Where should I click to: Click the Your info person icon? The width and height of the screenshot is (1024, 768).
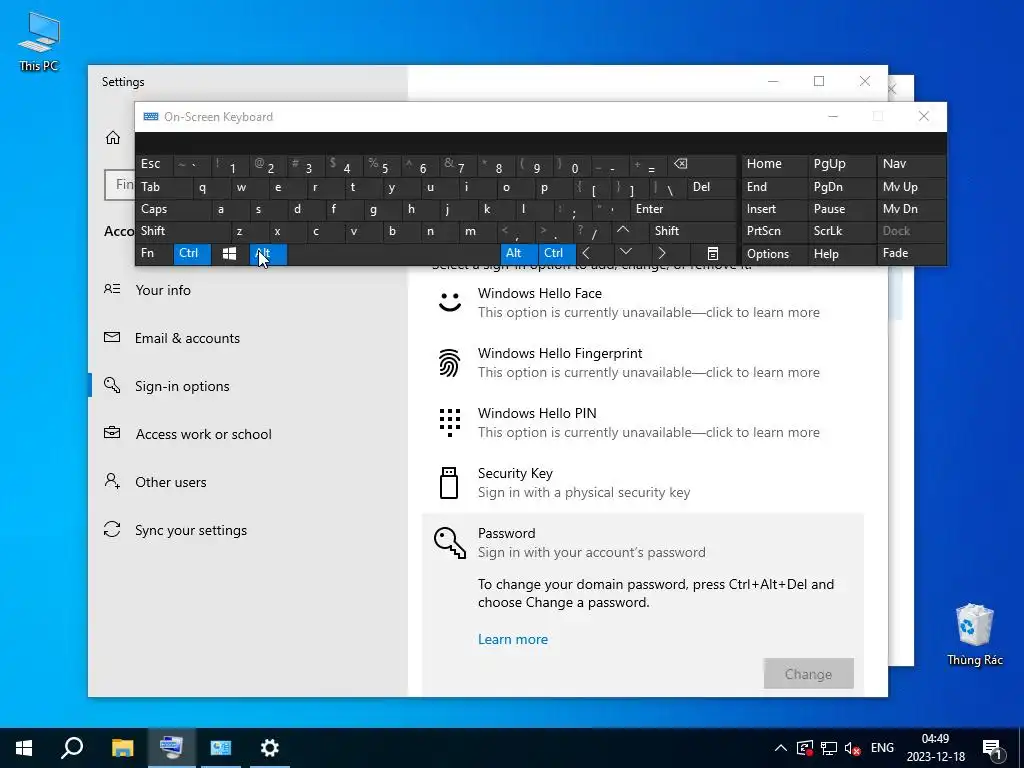coord(112,289)
